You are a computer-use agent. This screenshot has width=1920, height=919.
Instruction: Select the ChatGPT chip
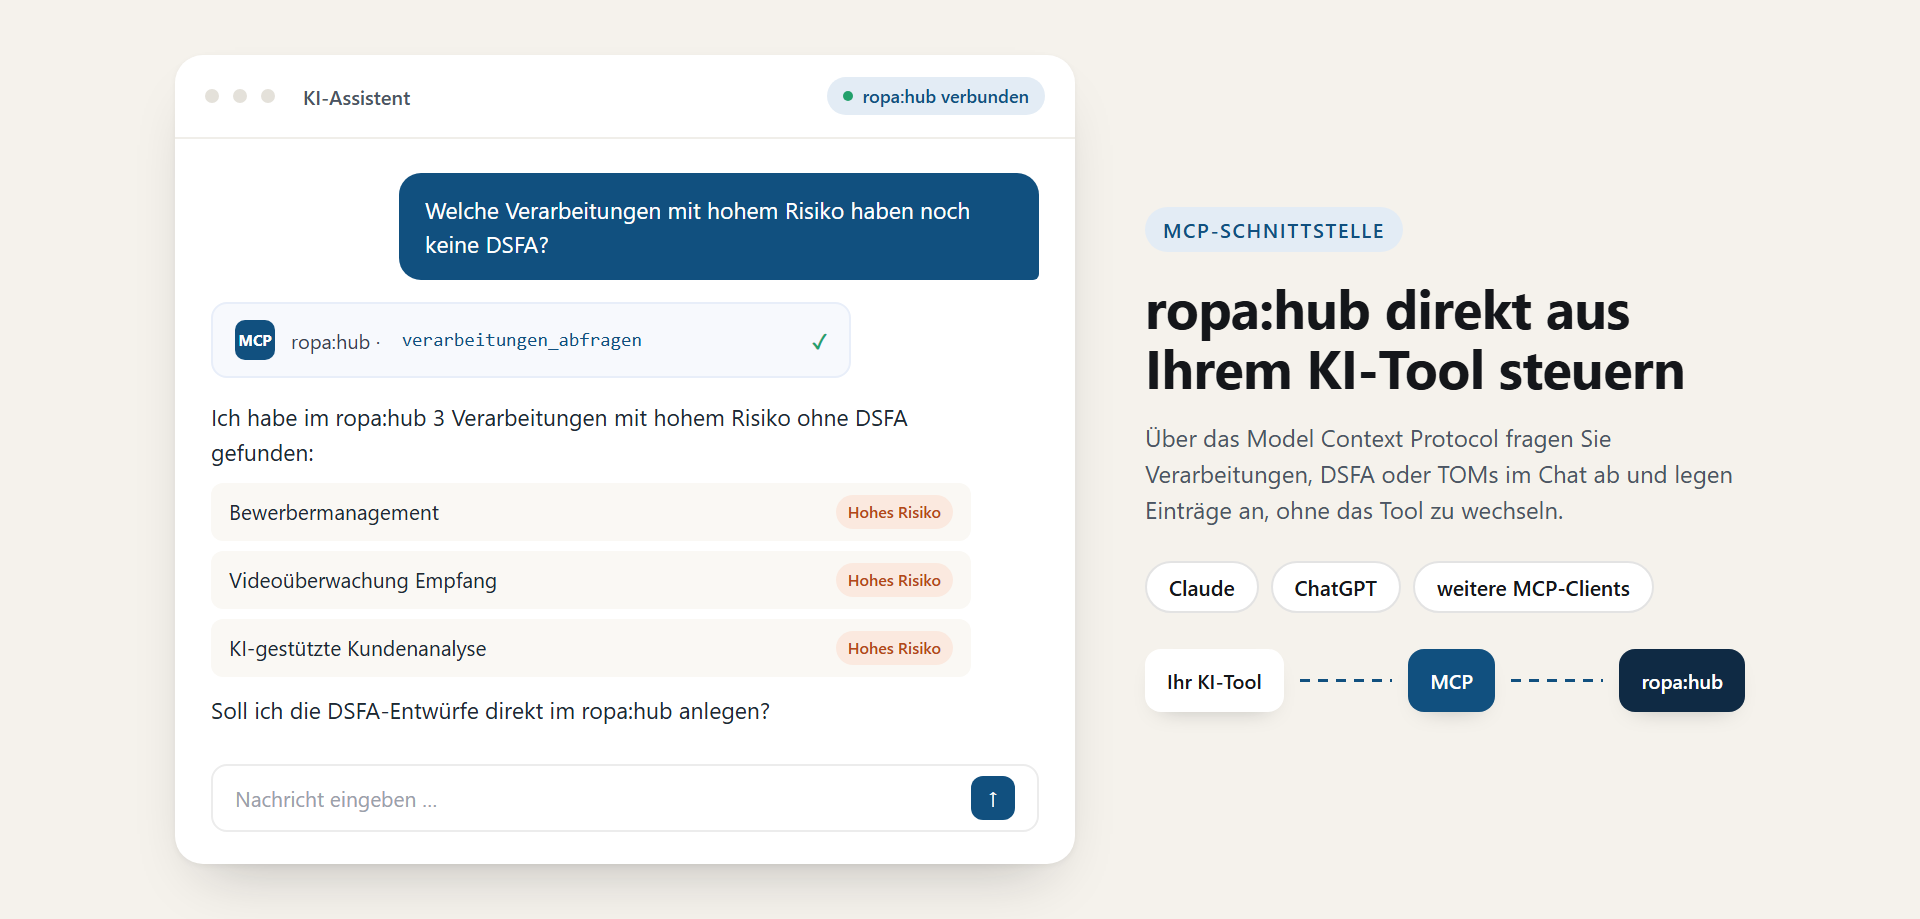(1335, 587)
